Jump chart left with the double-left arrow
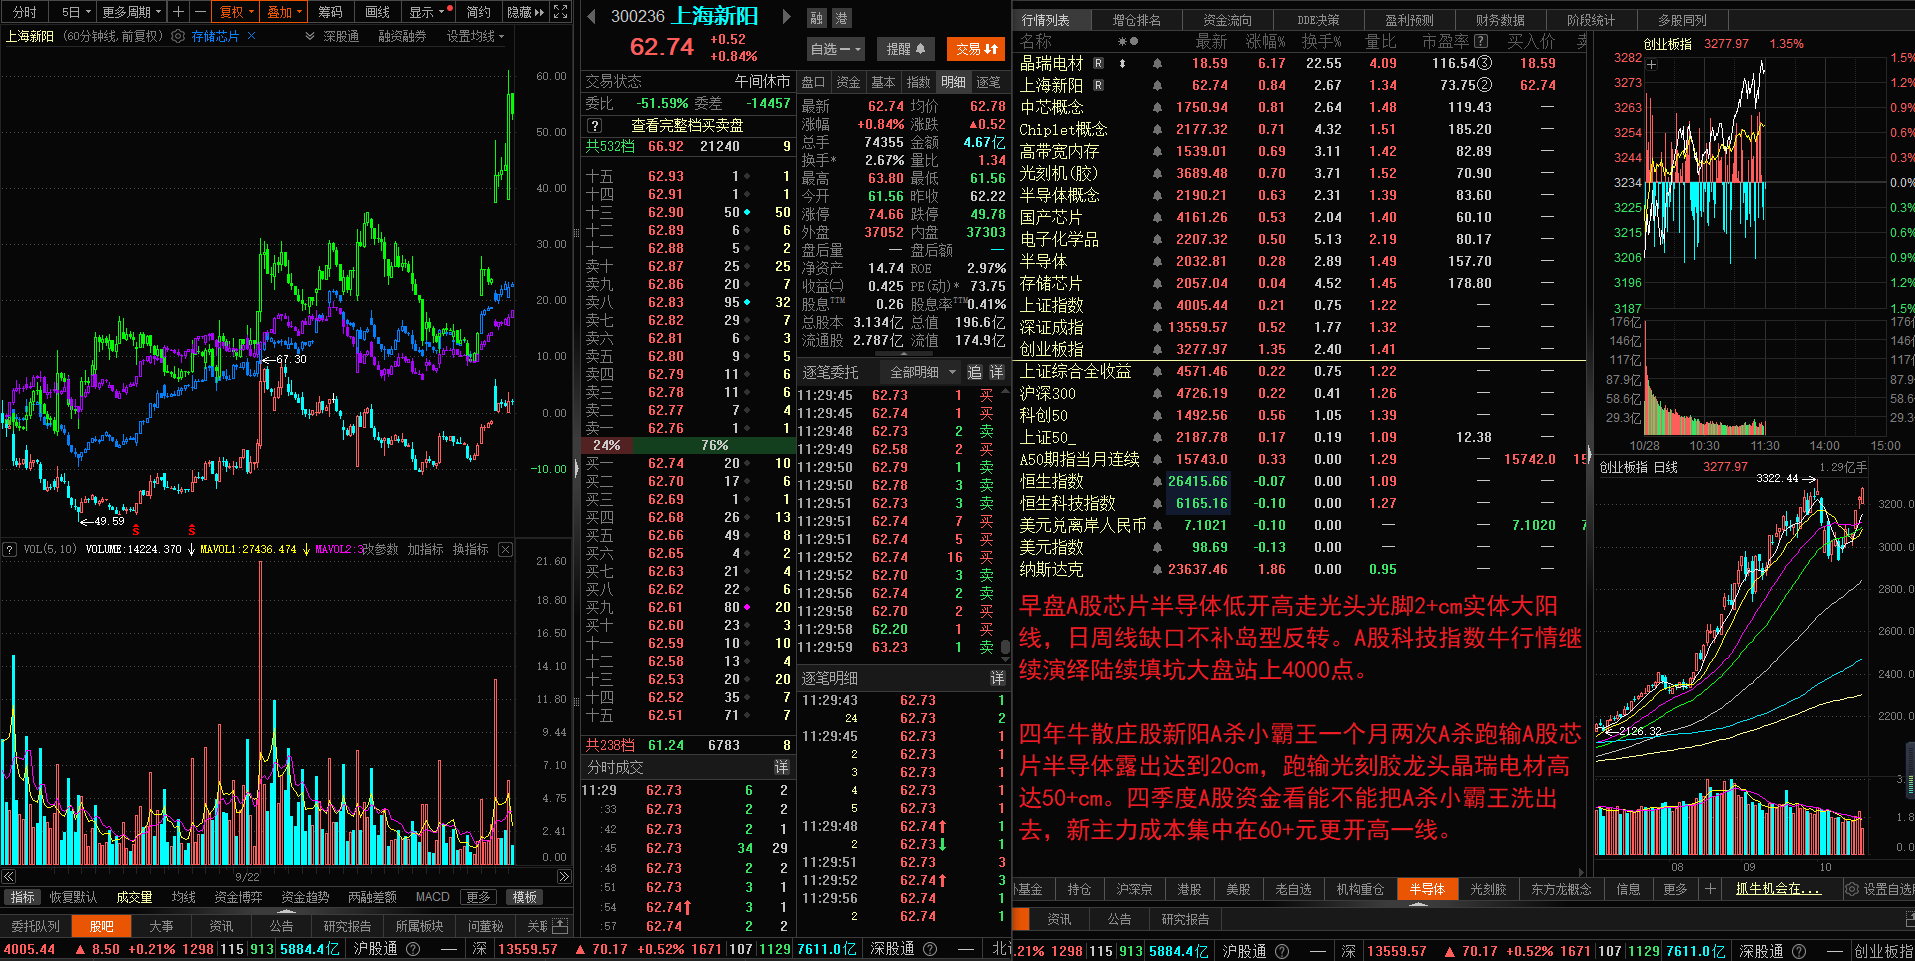Viewport: 1915px width, 961px height. (x=9, y=877)
